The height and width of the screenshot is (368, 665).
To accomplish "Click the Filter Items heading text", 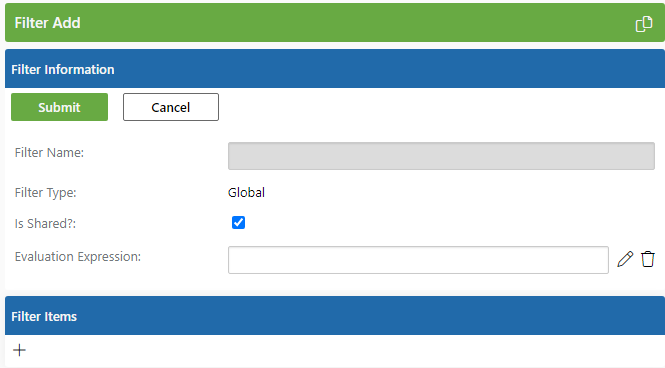I will (x=44, y=317).
